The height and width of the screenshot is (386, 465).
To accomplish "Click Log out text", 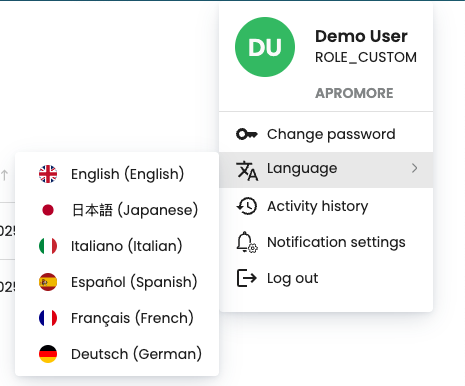I will (x=292, y=278).
